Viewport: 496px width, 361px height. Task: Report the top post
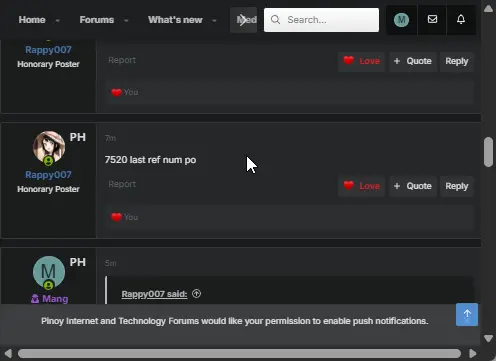pyautogui.click(x=122, y=60)
